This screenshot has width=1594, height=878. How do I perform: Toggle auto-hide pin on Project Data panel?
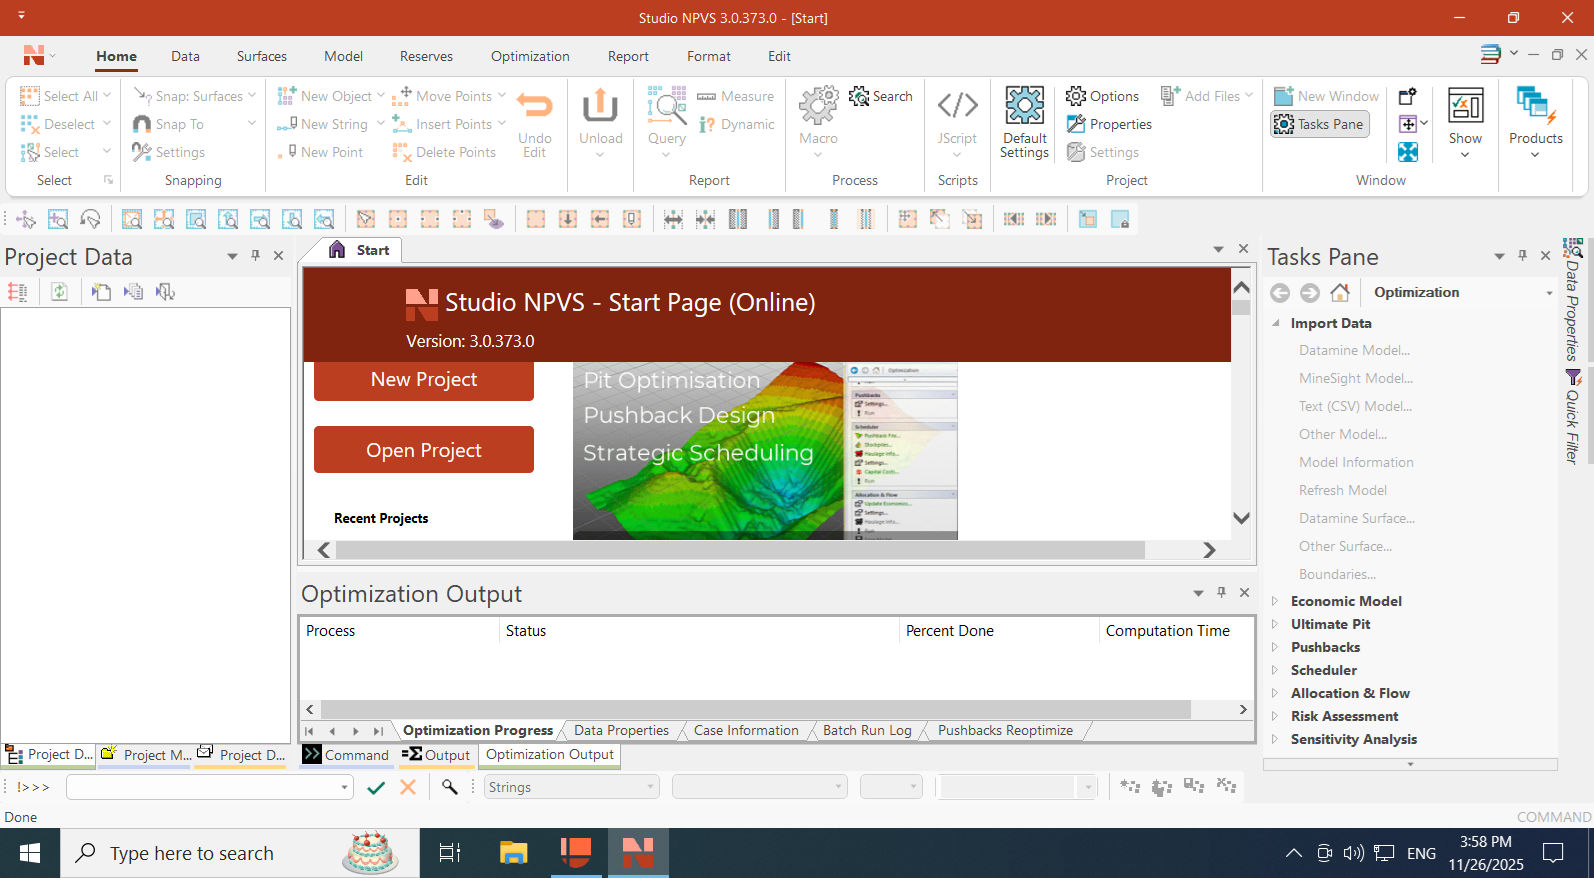[x=255, y=256]
